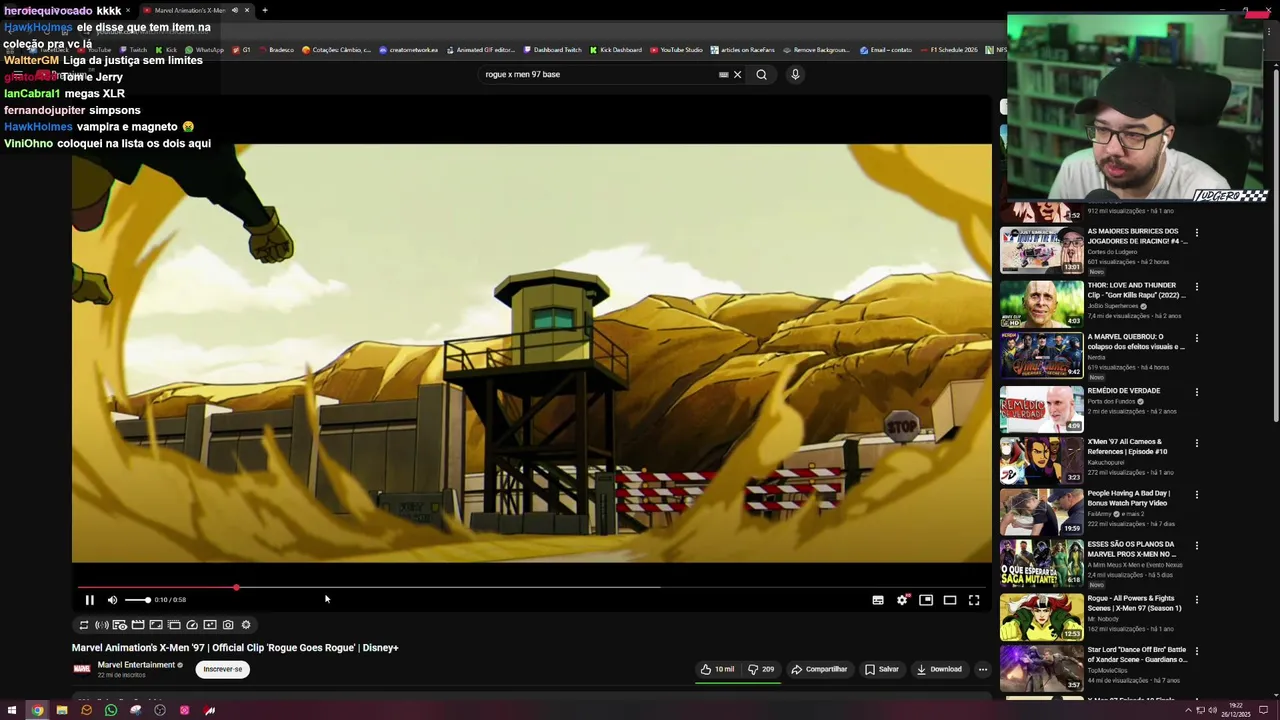1280x720 pixels.
Task: Open Chrome from taskbar
Action: tap(37, 710)
